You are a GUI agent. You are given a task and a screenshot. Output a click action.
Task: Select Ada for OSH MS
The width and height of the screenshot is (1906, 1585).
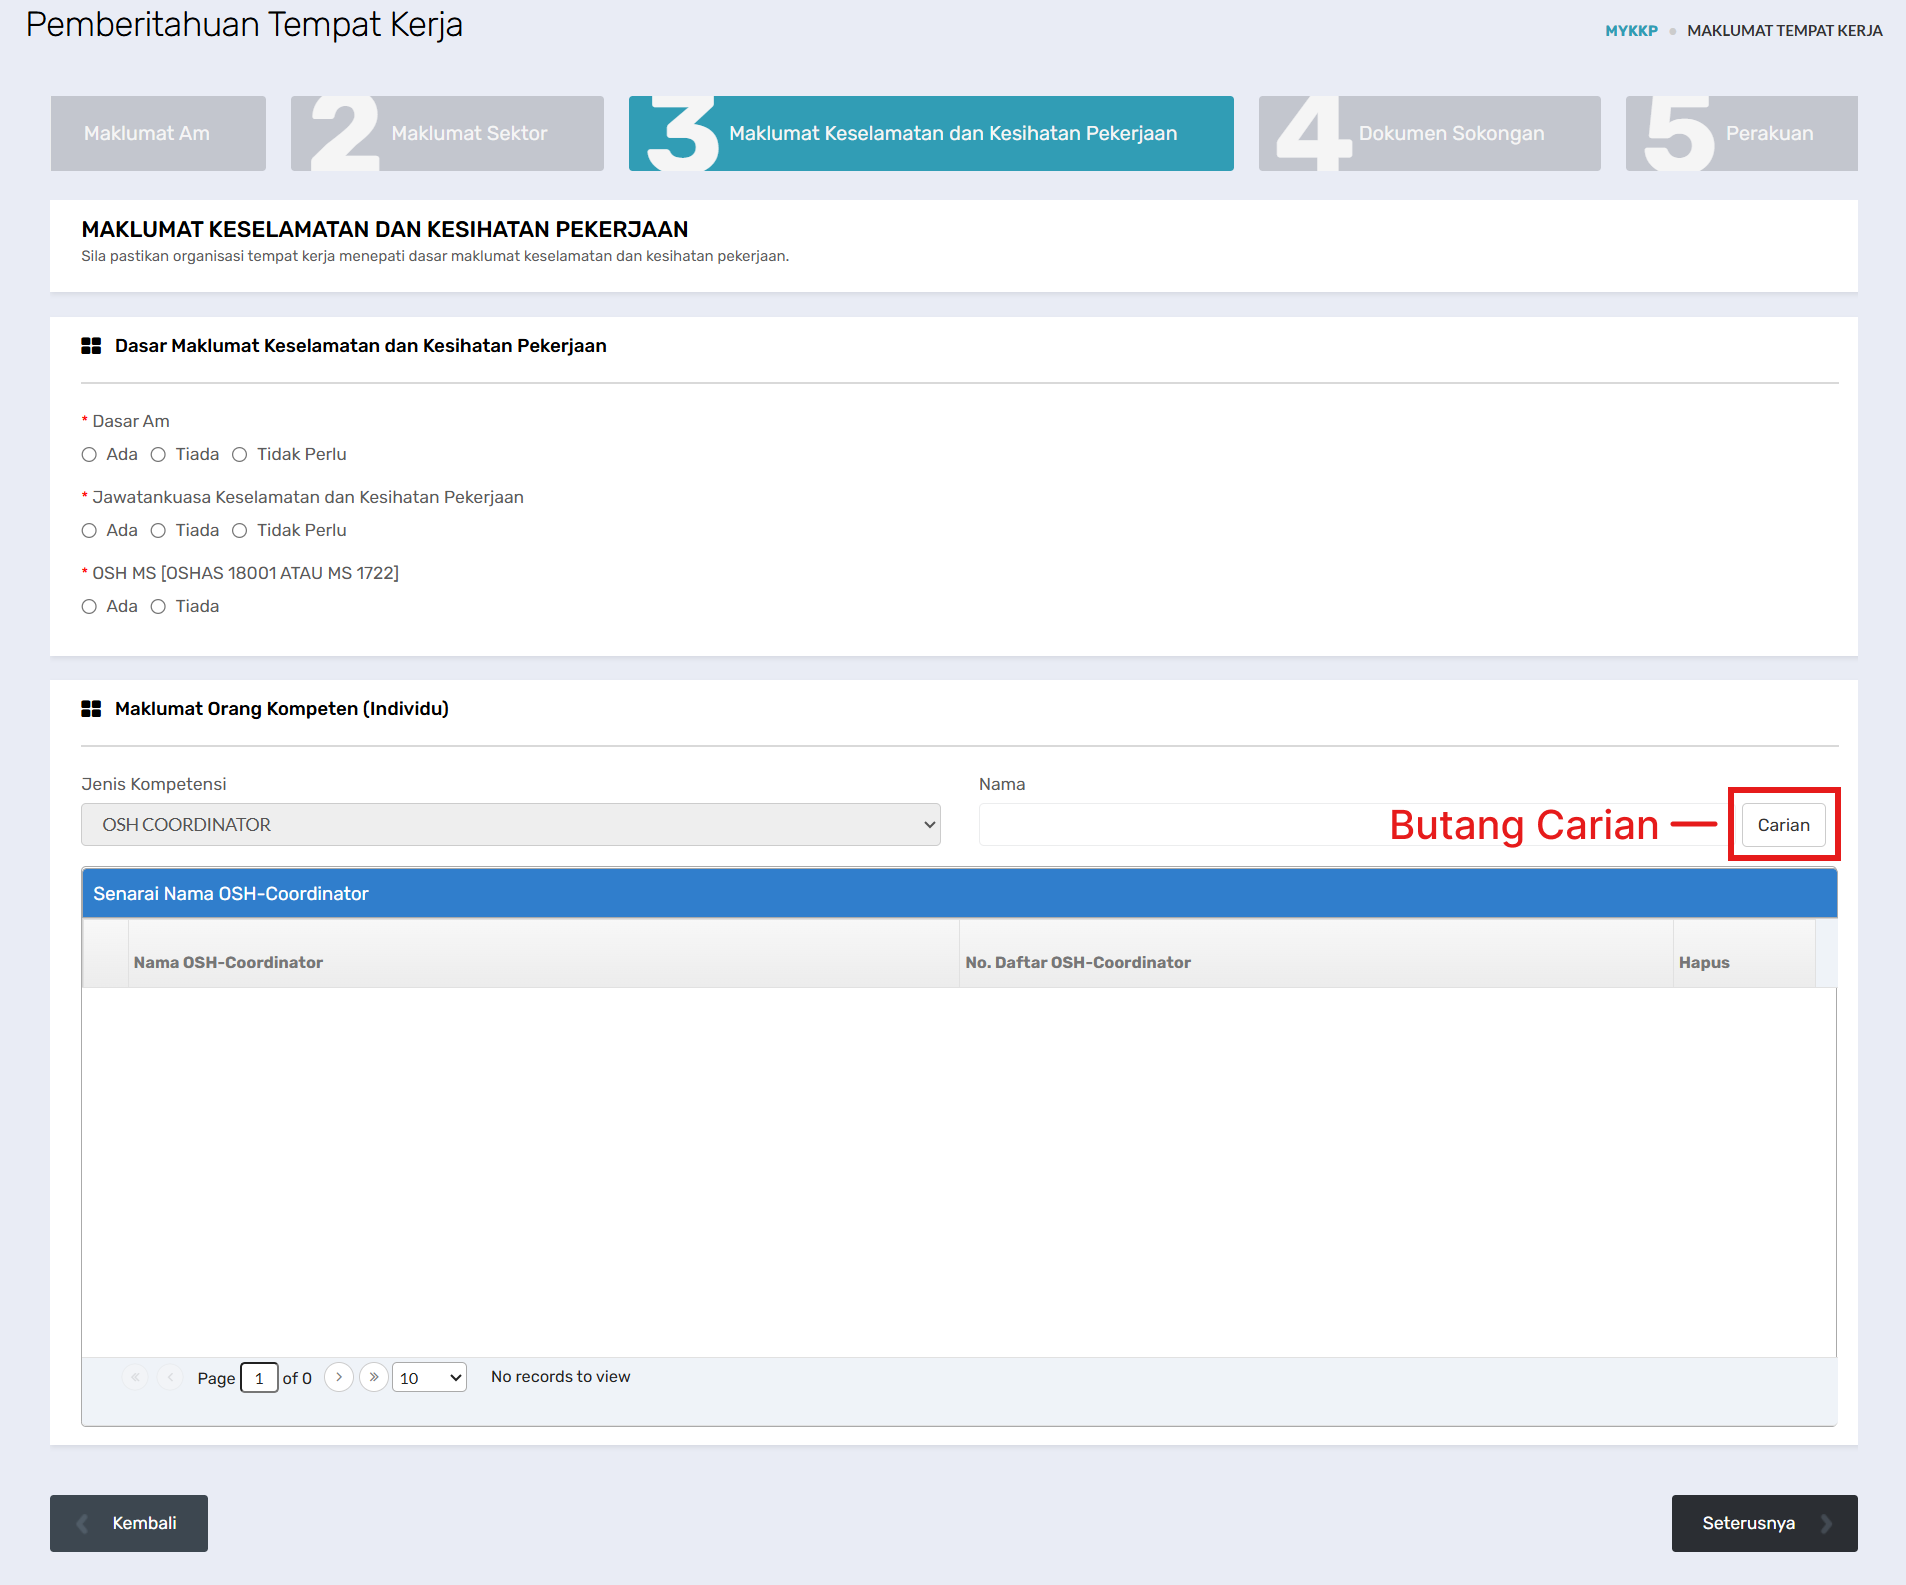[90, 607]
